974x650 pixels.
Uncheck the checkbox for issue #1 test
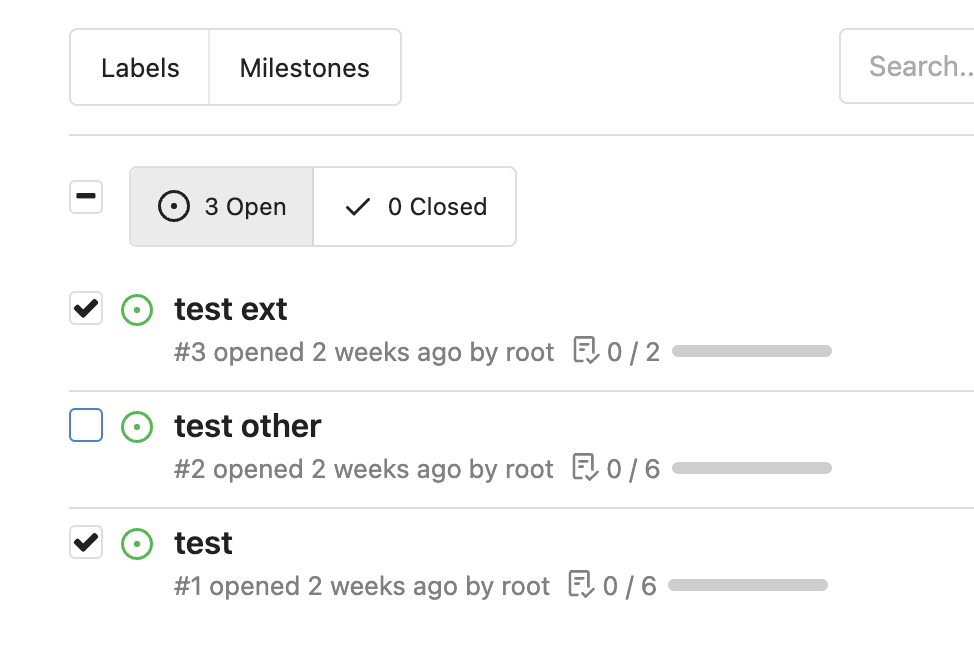(x=86, y=542)
